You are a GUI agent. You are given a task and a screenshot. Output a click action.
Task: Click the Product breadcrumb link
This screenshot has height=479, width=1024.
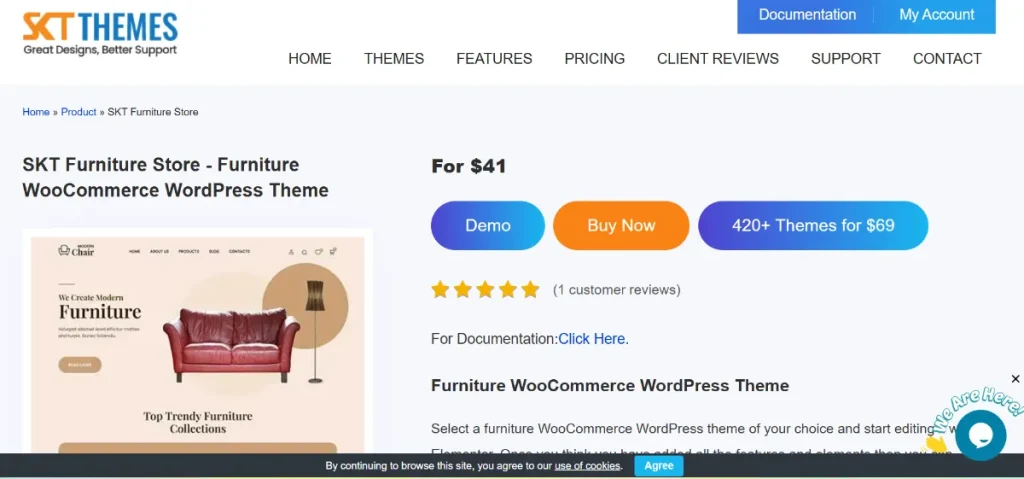click(x=78, y=112)
